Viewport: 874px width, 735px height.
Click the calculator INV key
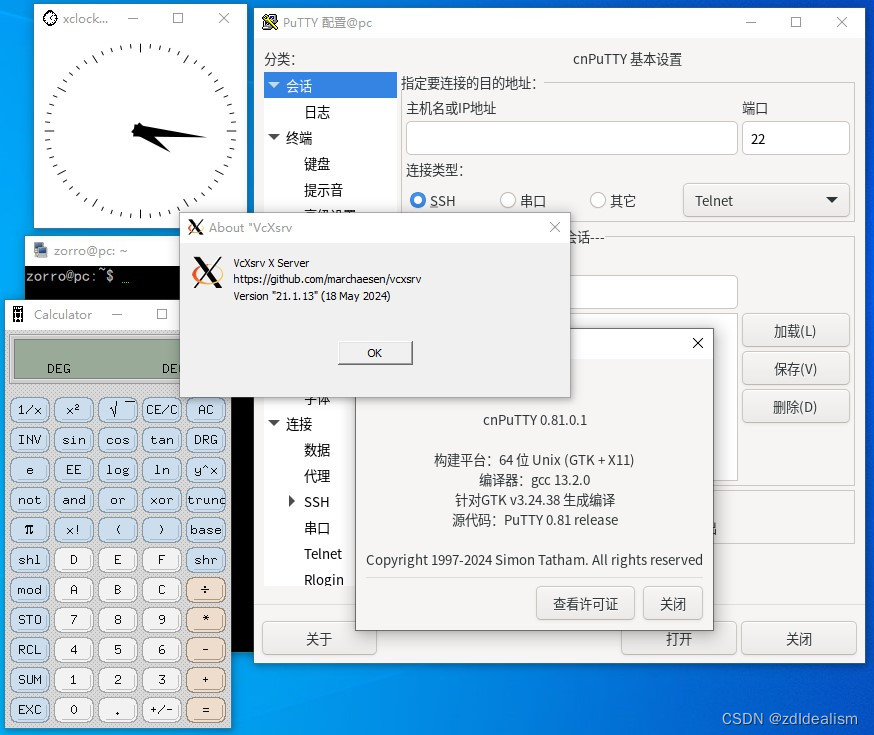click(x=30, y=440)
